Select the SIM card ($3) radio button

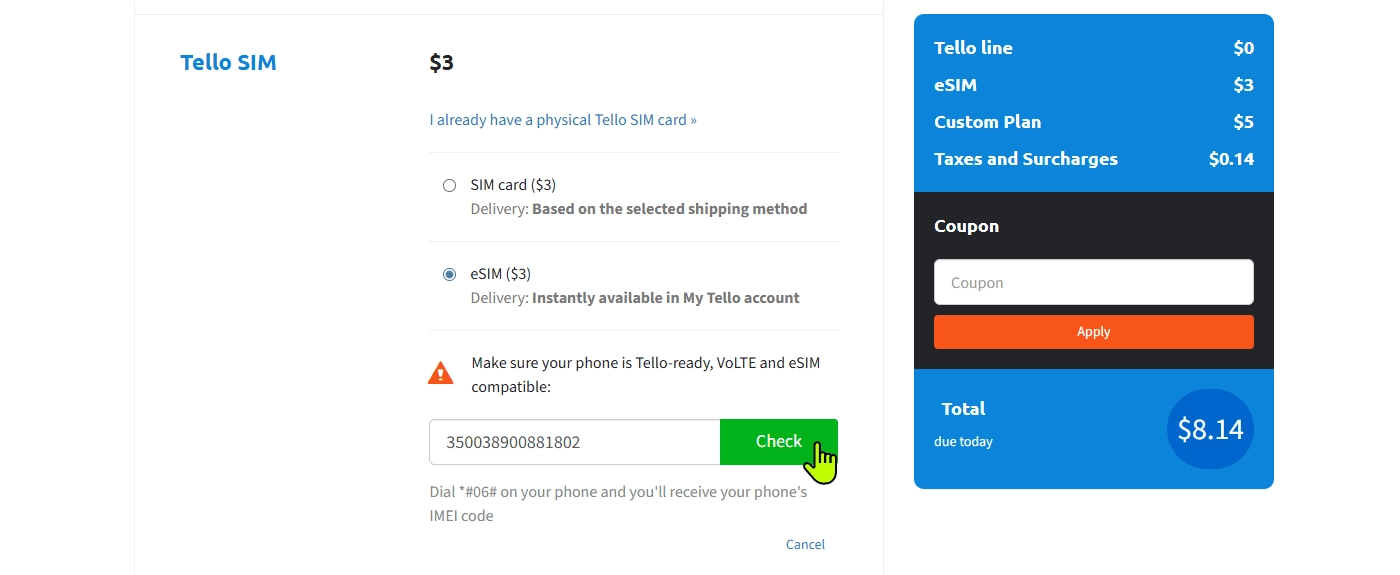coord(450,185)
